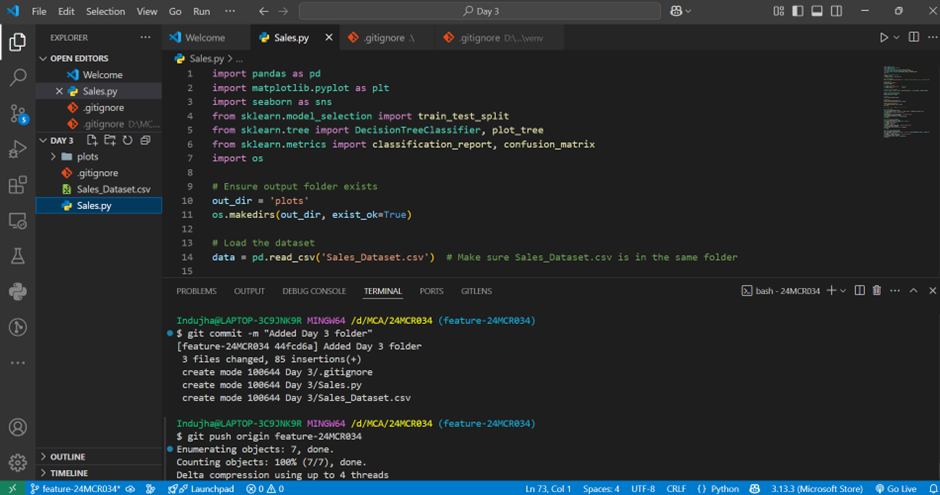Viewport: 940px width, 495px height.
Task: Switch to the DEBUG CONSOLE tab
Action: [x=314, y=291]
